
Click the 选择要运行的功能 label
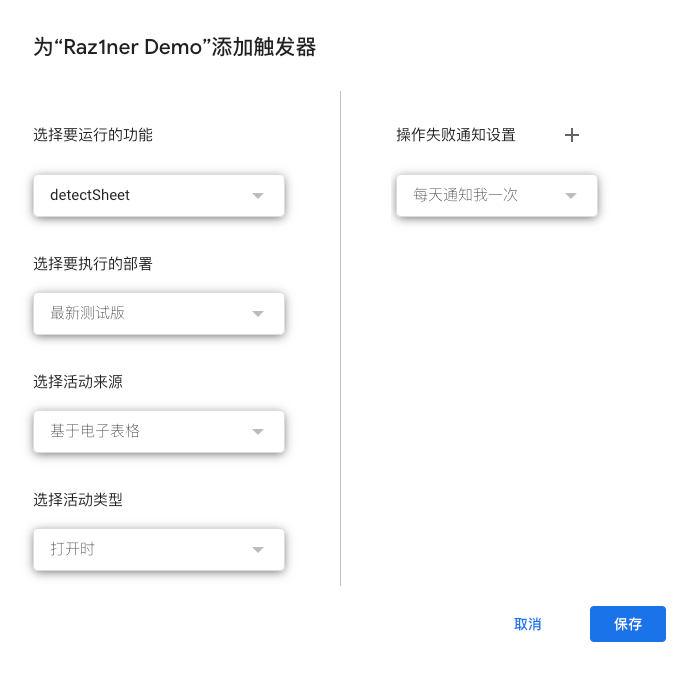(93, 135)
